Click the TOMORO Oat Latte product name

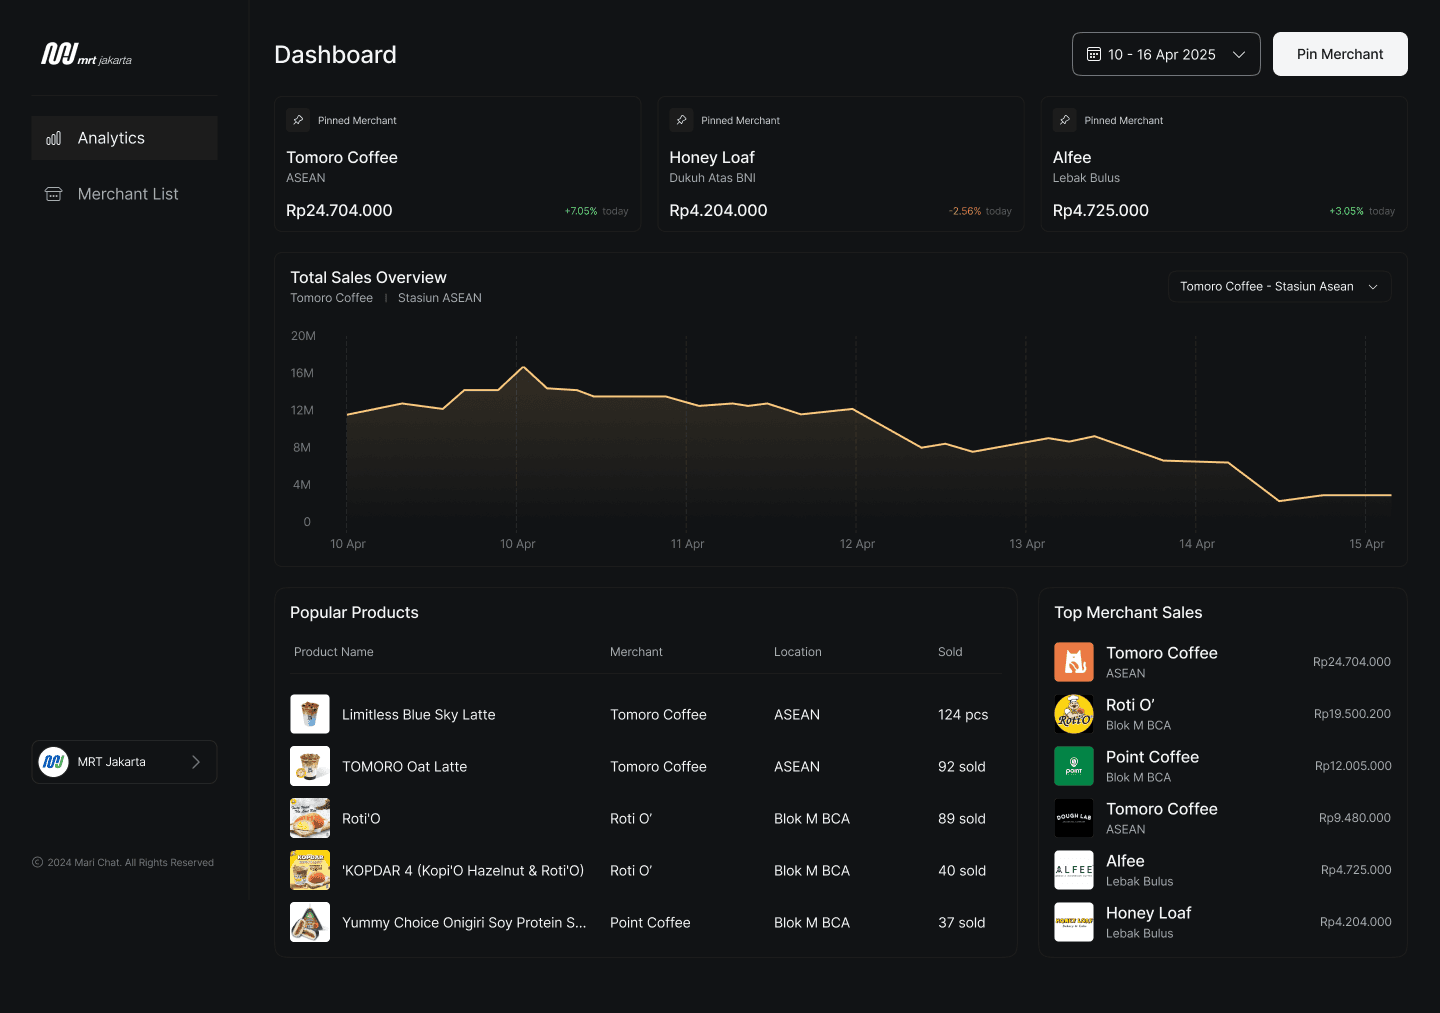[405, 766]
